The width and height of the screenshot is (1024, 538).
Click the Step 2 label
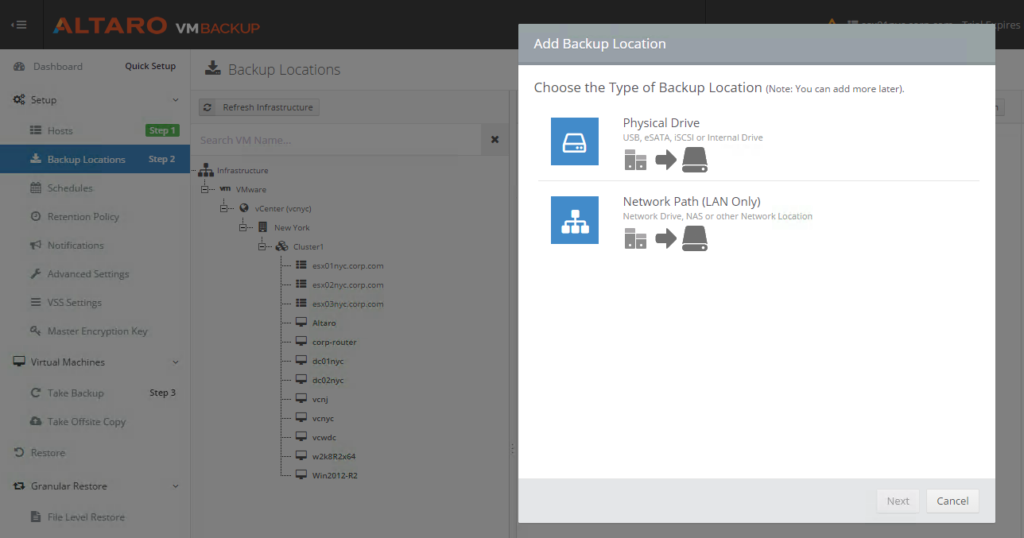[x=161, y=159]
